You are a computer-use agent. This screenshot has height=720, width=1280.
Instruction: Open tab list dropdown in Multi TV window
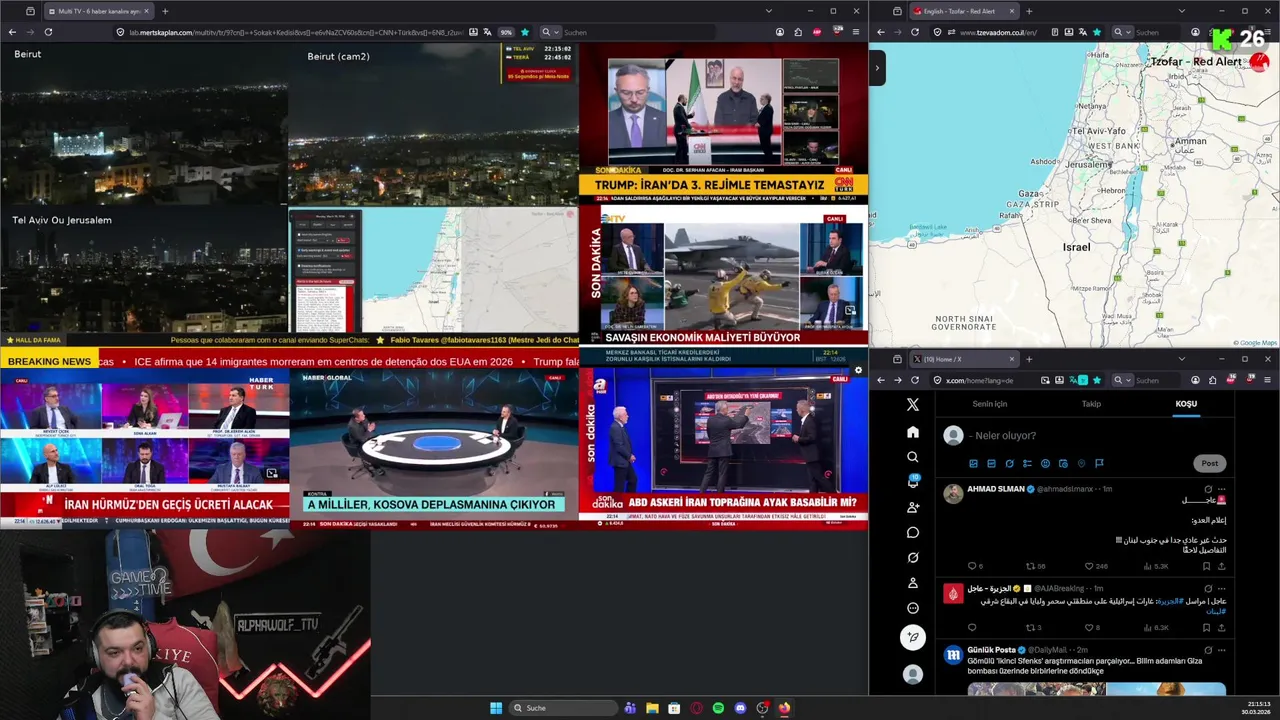click(768, 11)
